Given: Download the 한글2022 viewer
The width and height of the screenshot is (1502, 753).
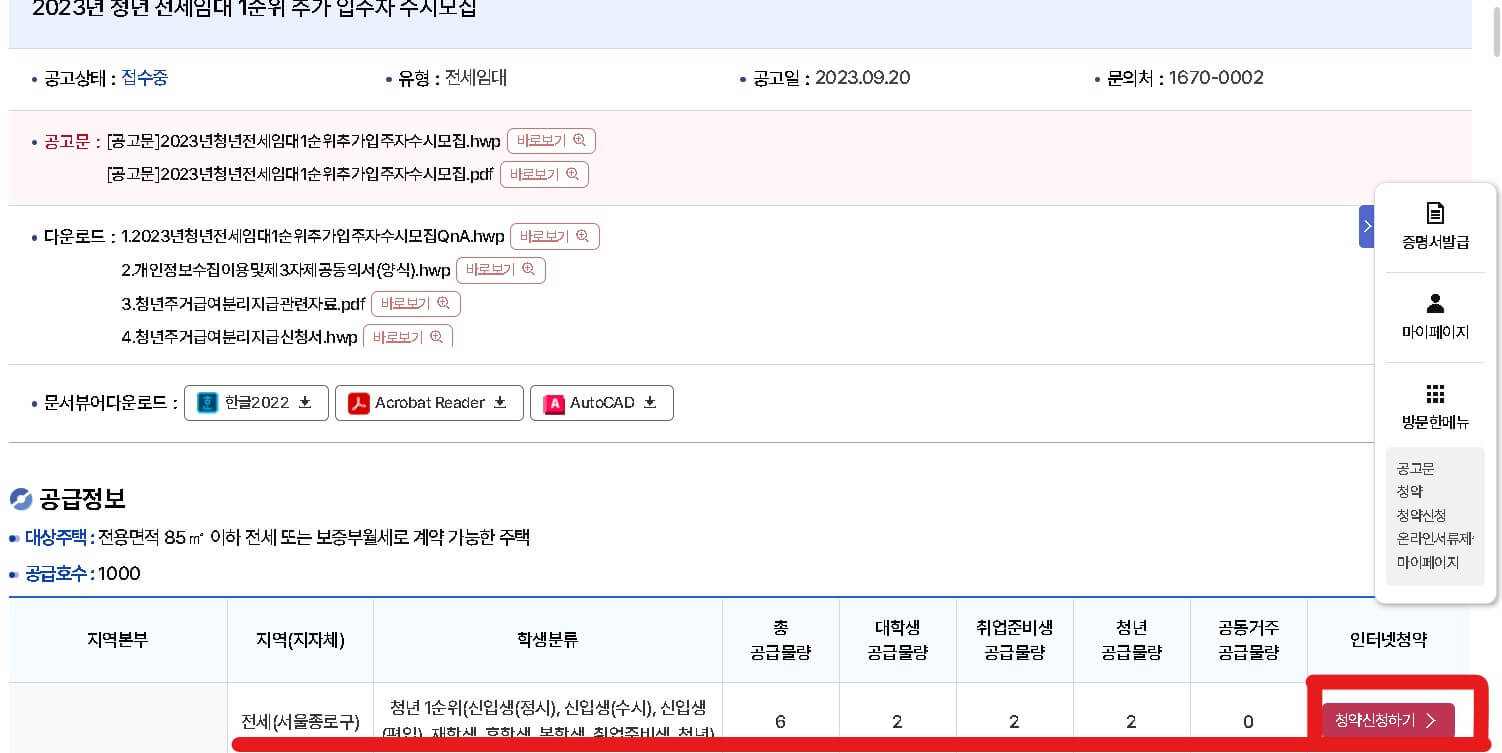Looking at the screenshot, I should click(x=256, y=403).
